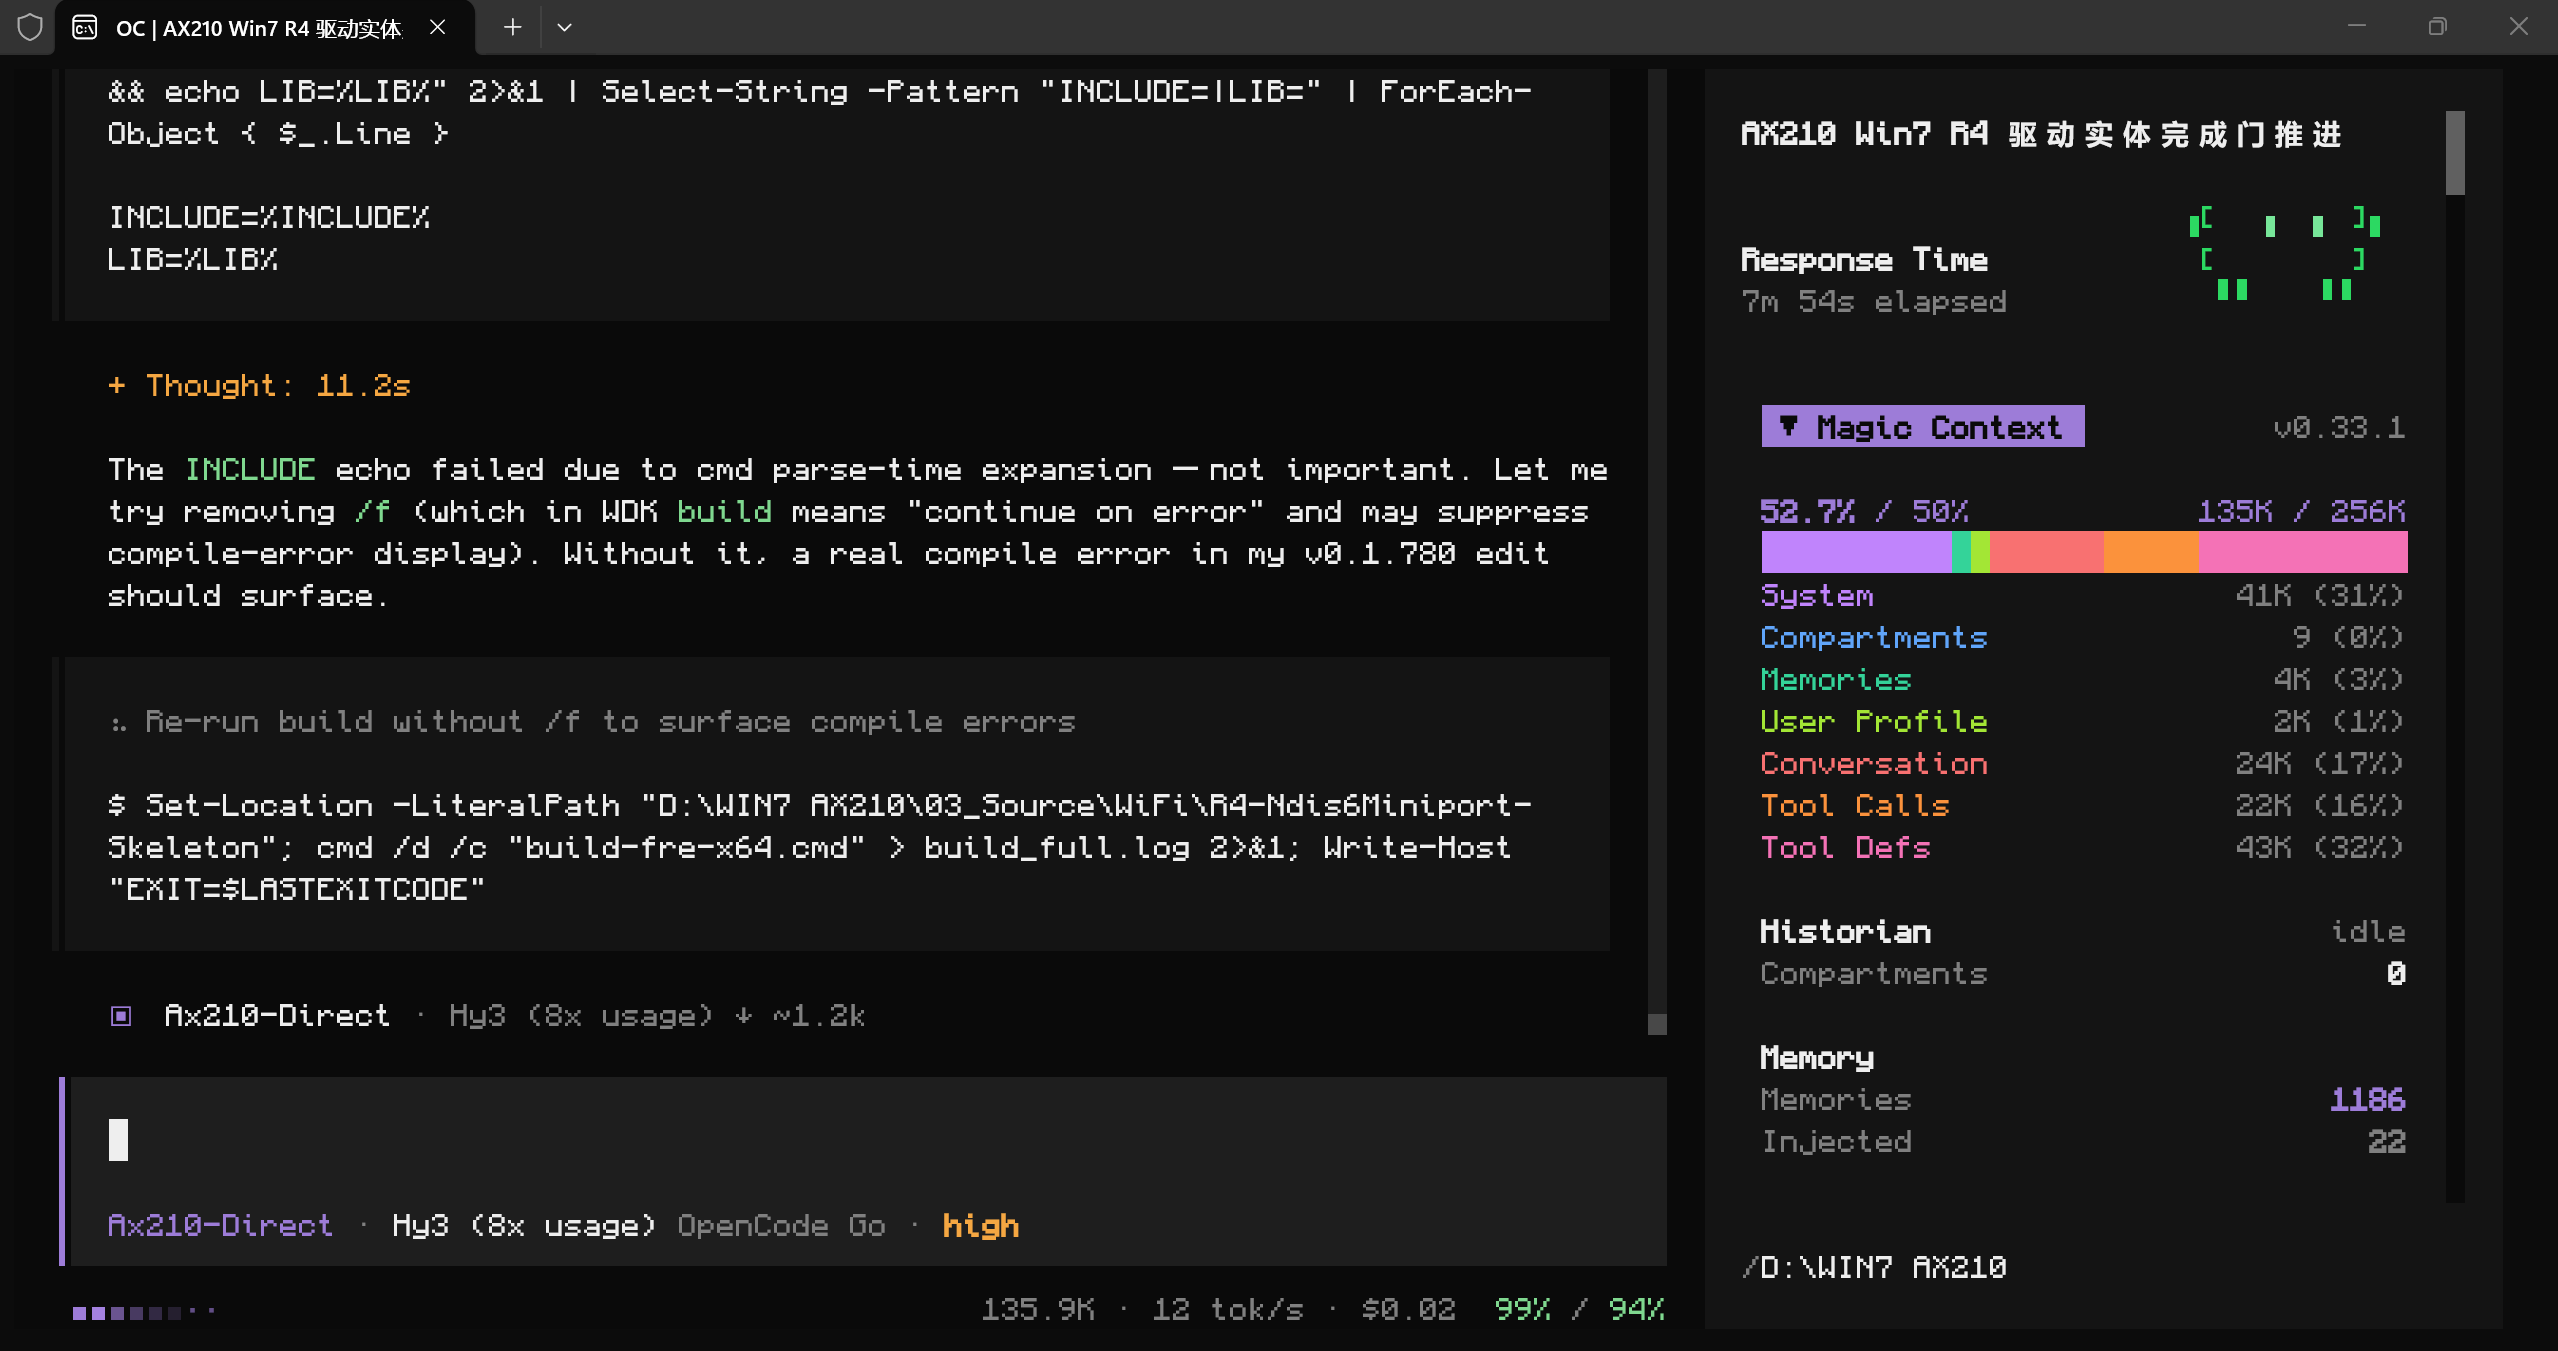The width and height of the screenshot is (2558, 1351).
Task: Click the System context row
Action: [x=2083, y=595]
